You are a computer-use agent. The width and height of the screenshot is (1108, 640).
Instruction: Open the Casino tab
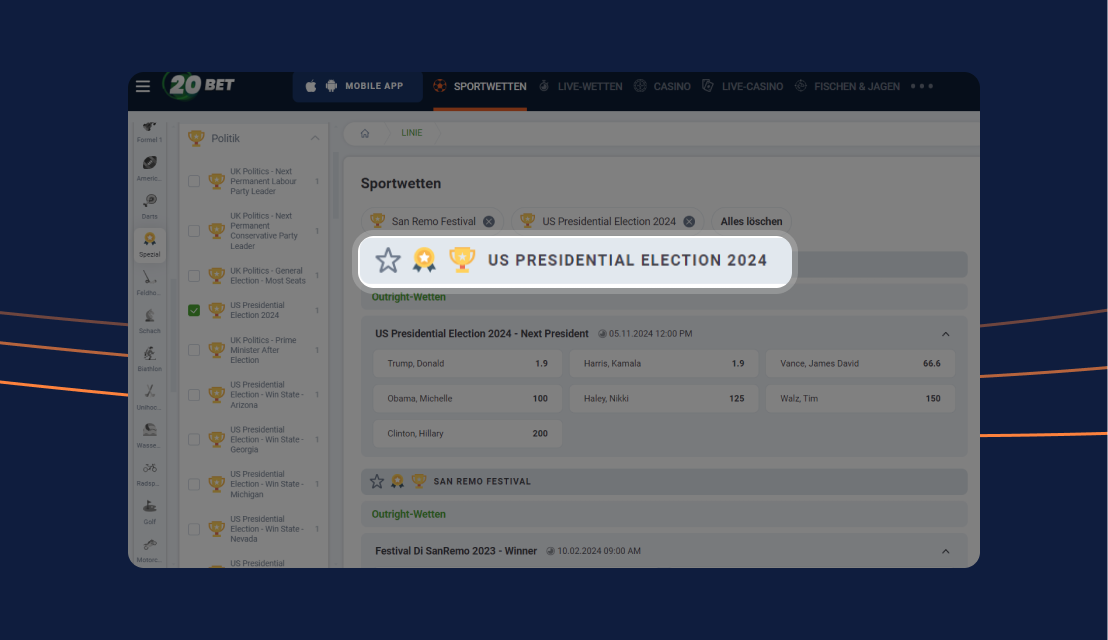(662, 86)
